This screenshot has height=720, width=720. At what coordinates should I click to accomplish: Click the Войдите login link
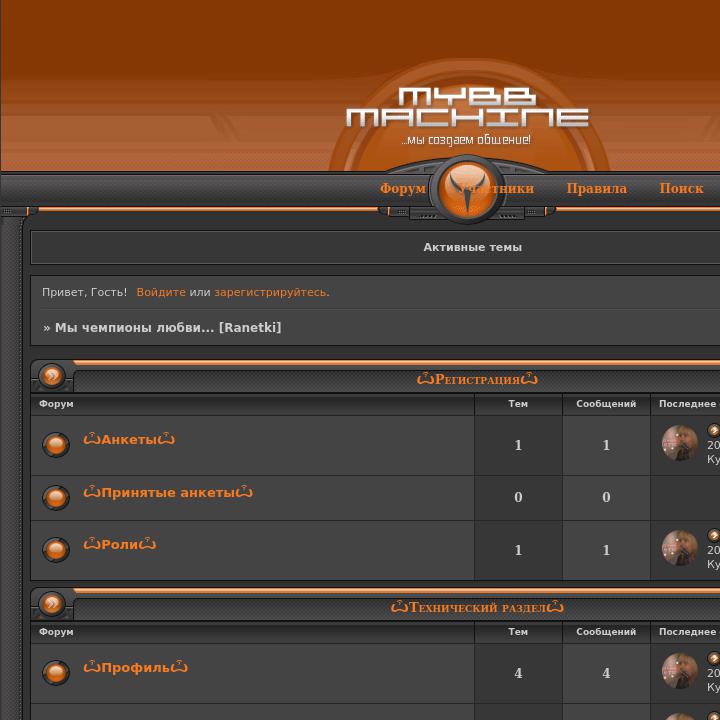(161, 292)
